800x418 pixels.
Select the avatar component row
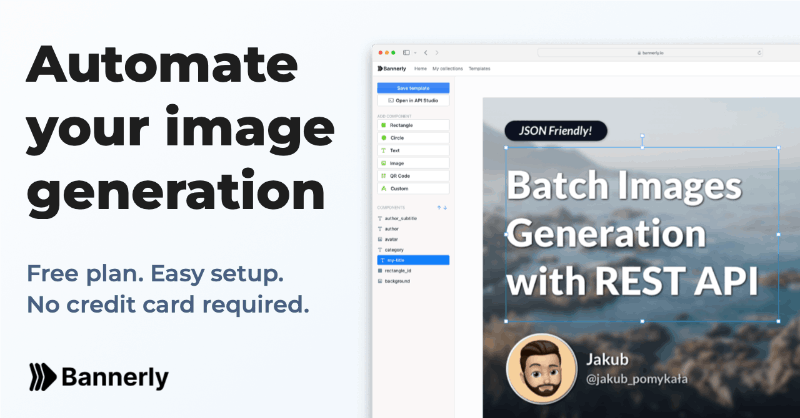tap(413, 239)
